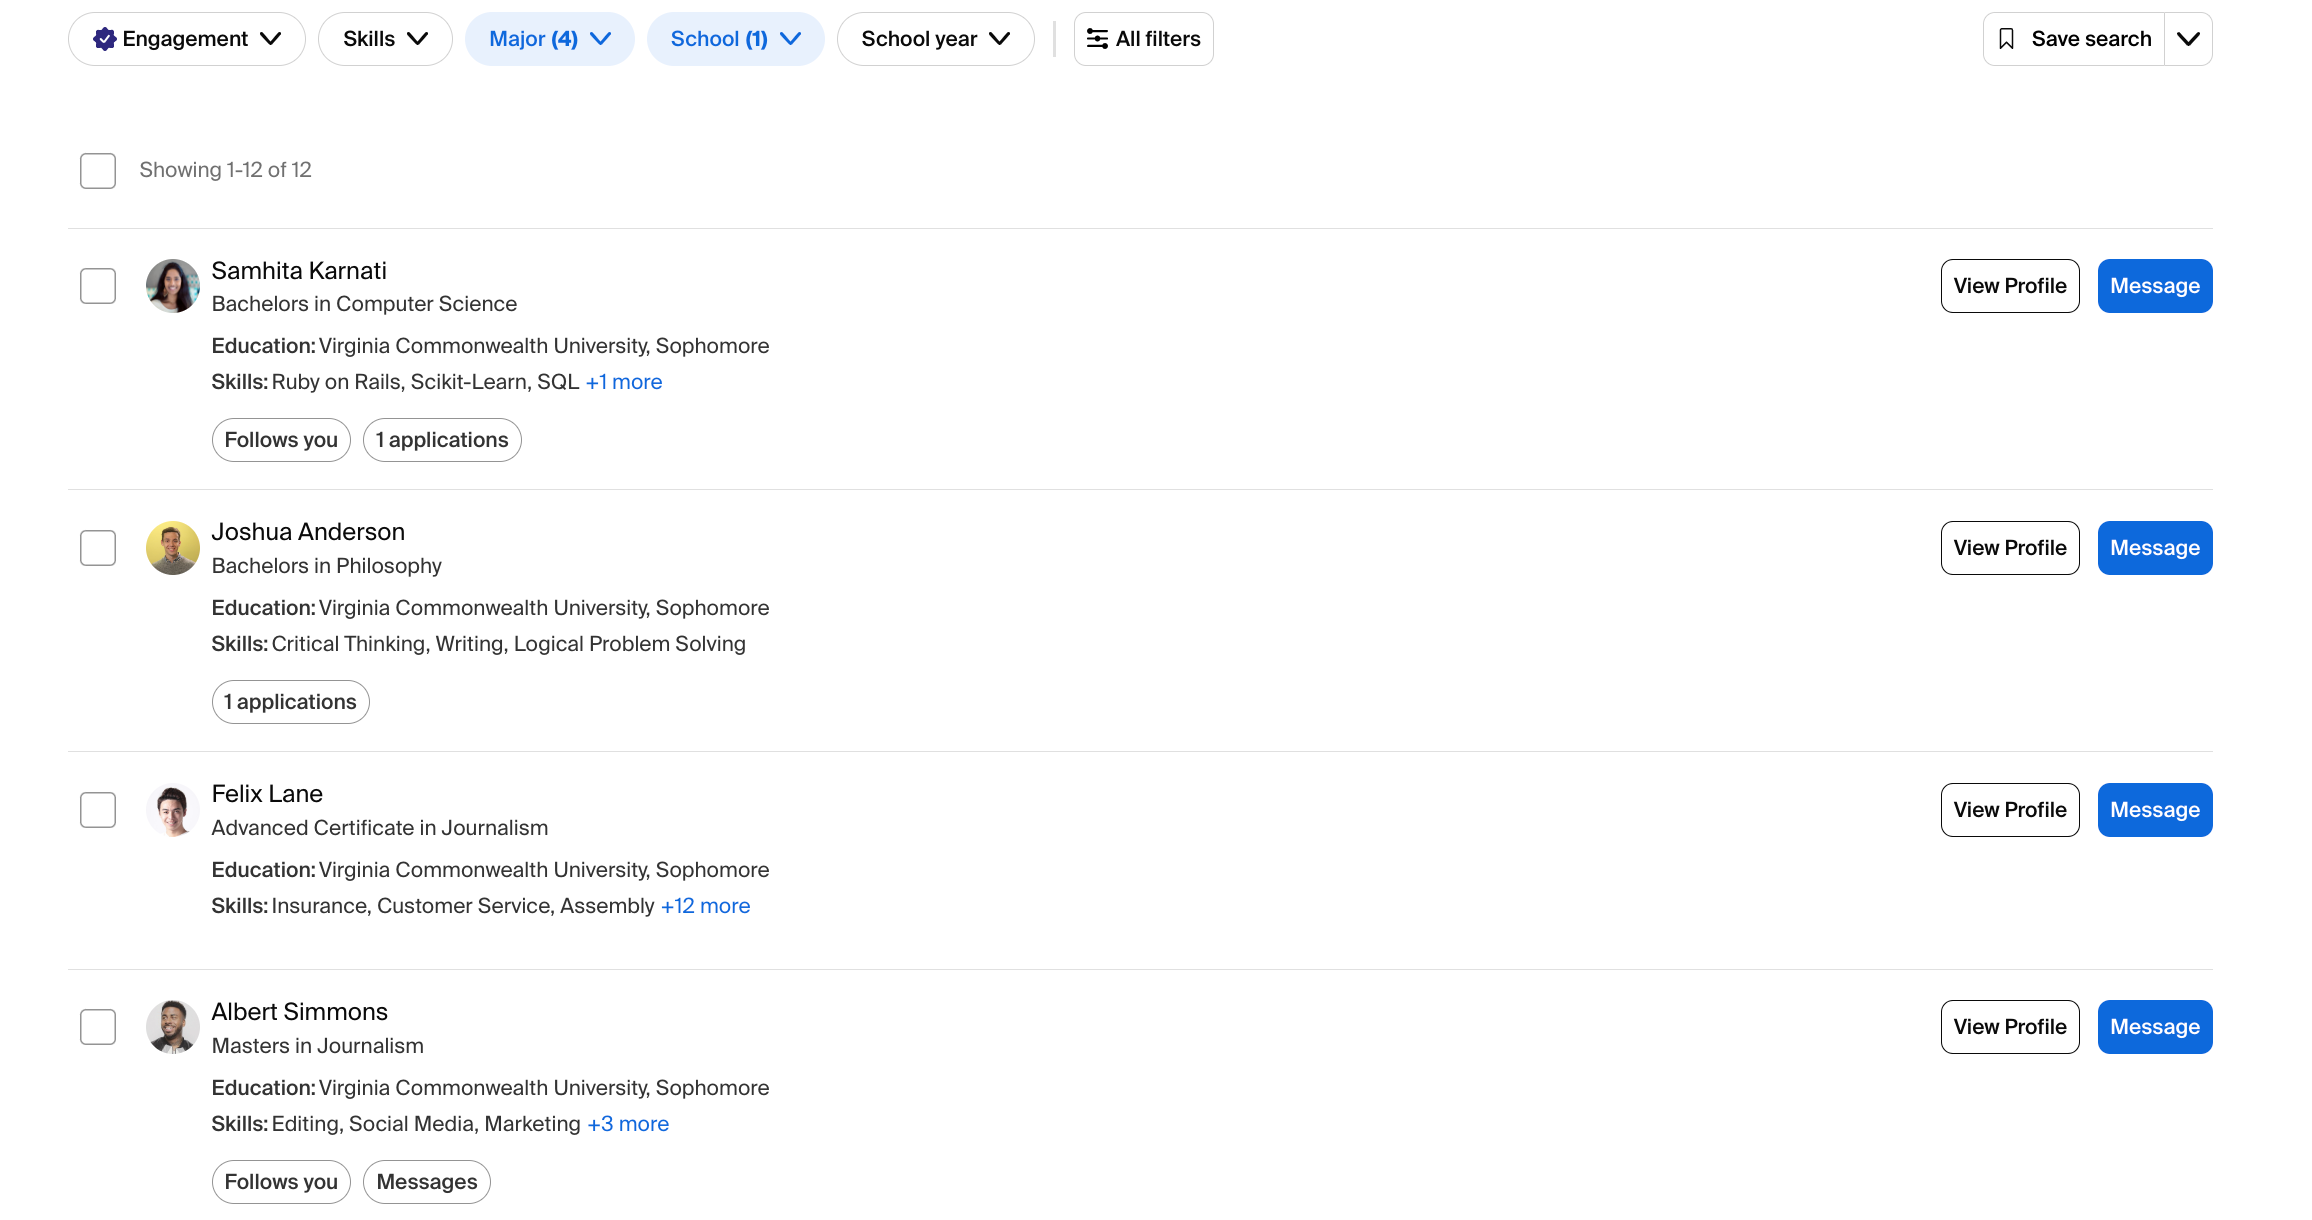Viewport: 2312px width, 1220px height.
Task: Expand the Major (4) filter dropdown
Action: pyautogui.click(x=549, y=39)
